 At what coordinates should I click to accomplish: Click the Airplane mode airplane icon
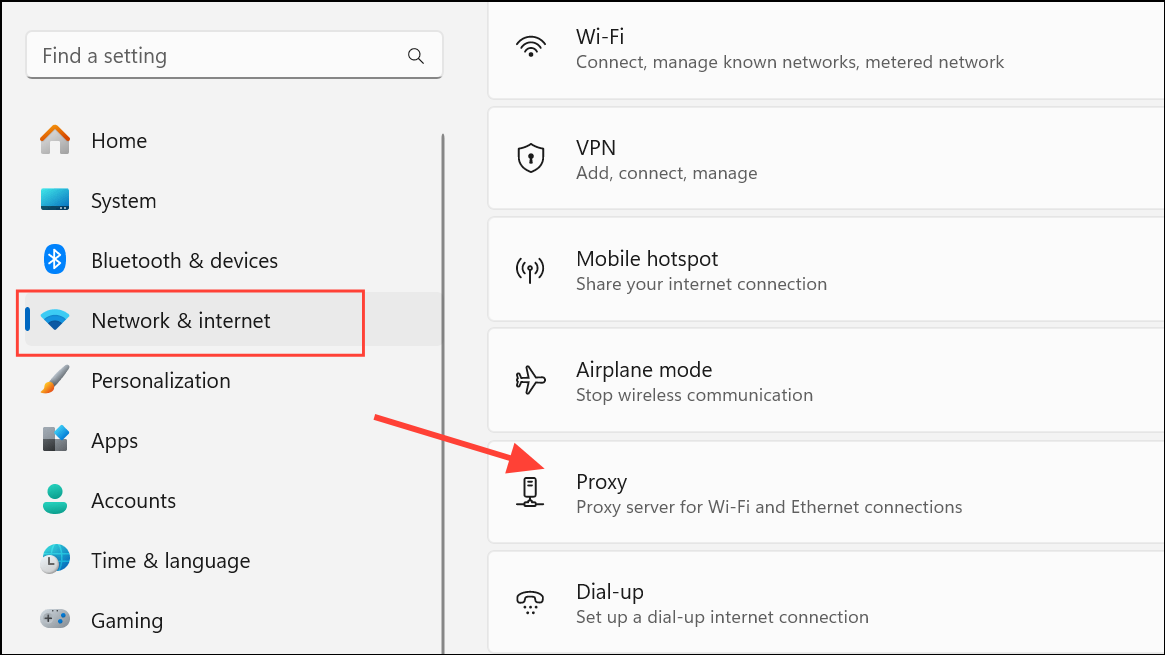pyautogui.click(x=530, y=380)
